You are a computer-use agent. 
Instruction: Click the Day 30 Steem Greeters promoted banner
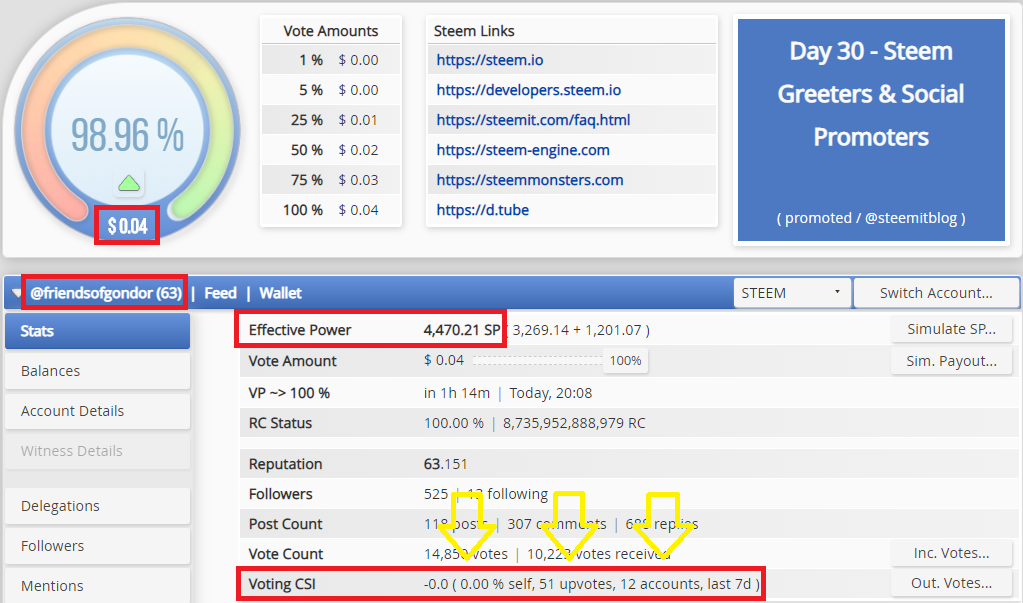871,130
